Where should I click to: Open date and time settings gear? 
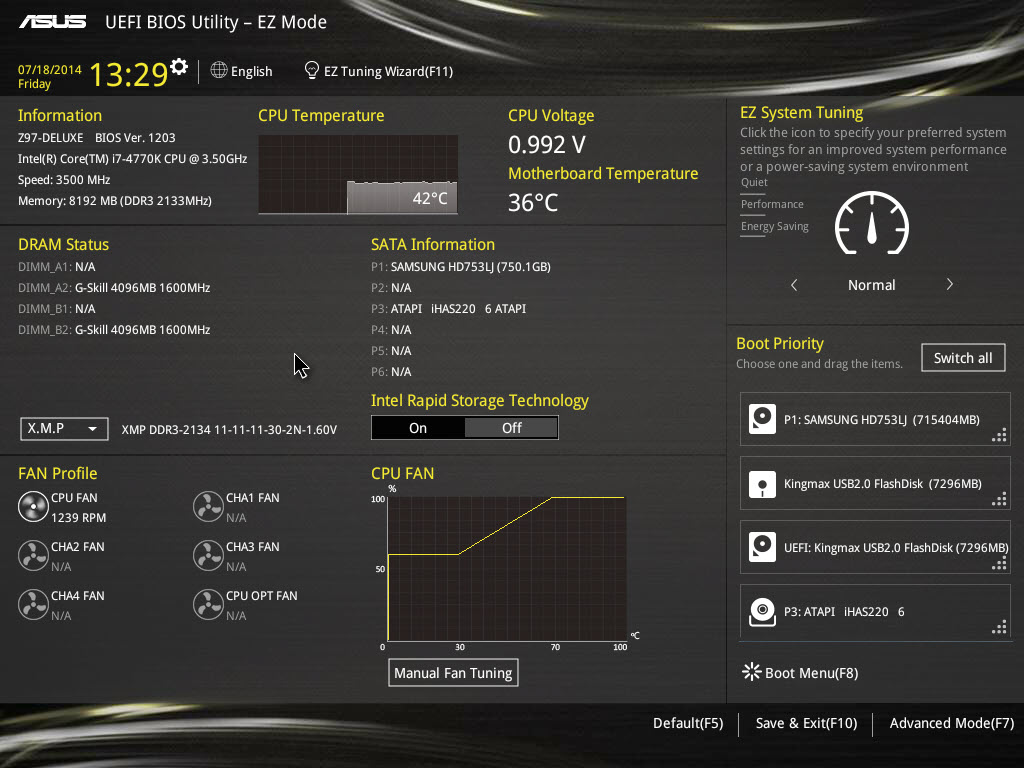point(179,67)
